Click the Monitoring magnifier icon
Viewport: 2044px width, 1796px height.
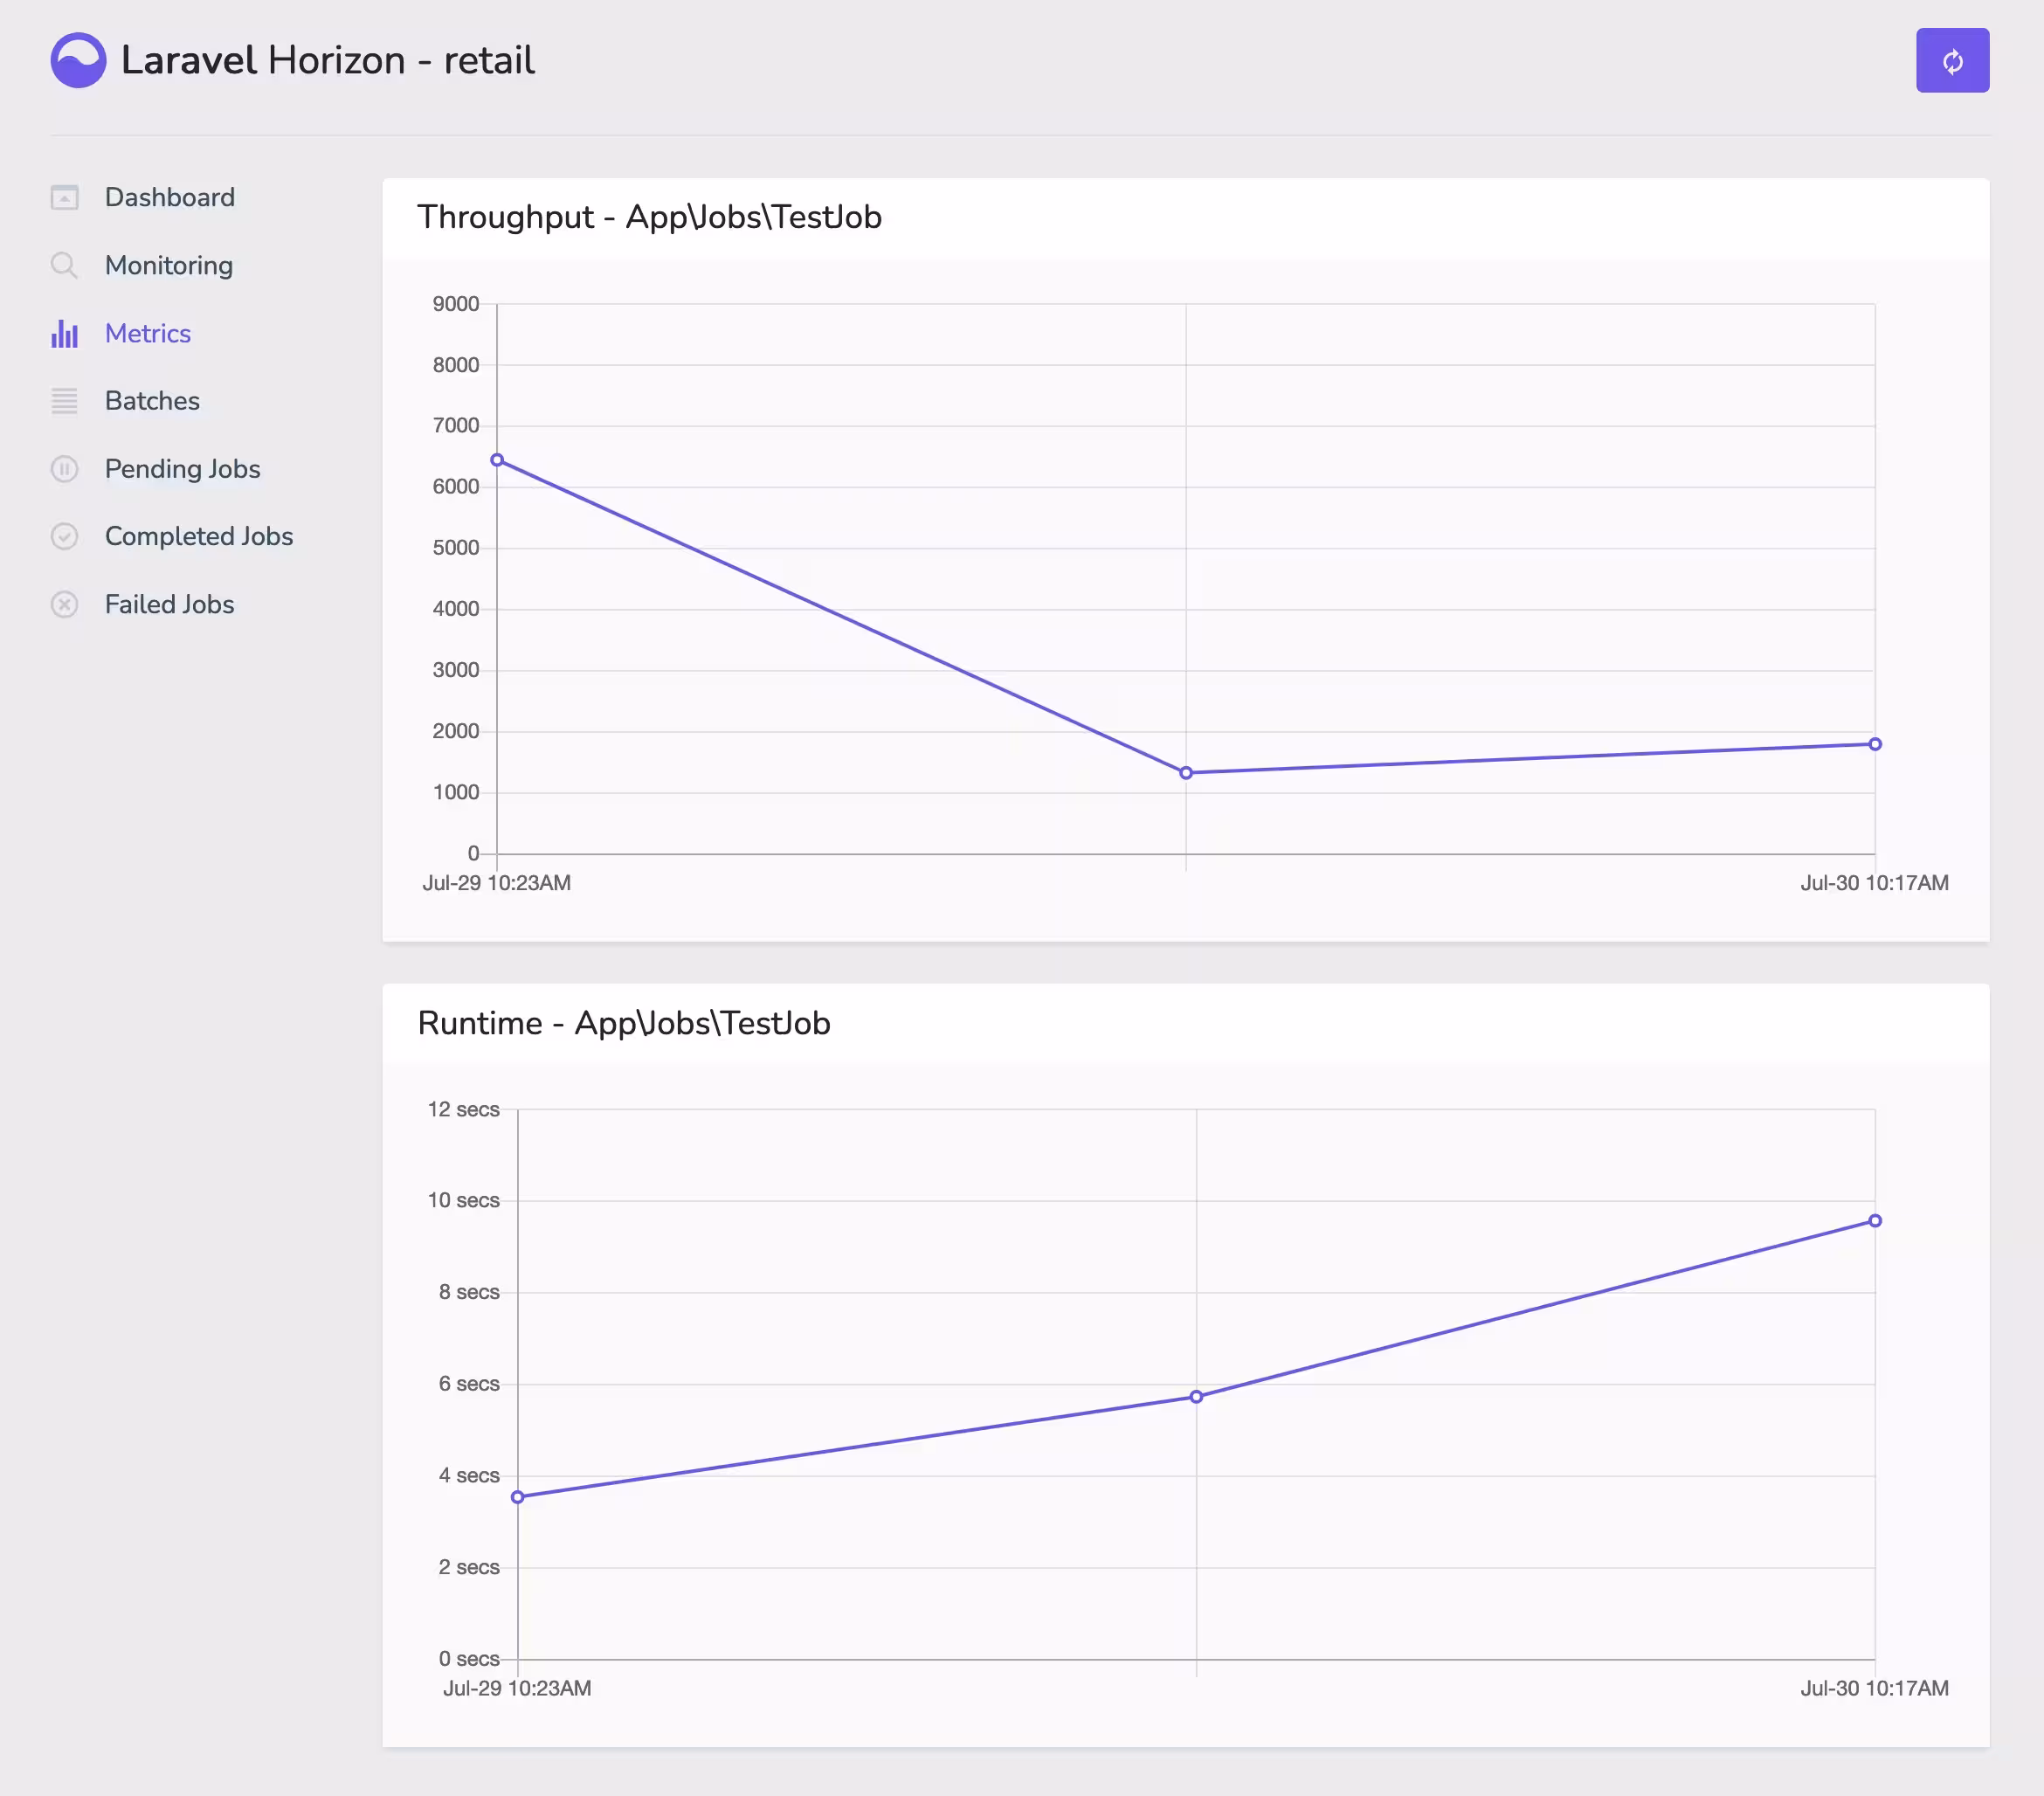coord(64,265)
